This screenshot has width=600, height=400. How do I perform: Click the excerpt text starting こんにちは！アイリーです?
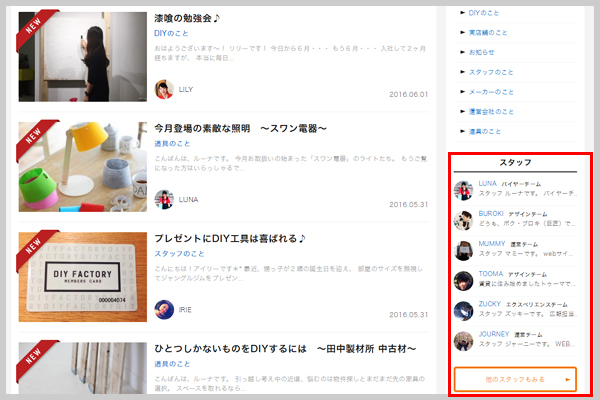[x=289, y=274]
